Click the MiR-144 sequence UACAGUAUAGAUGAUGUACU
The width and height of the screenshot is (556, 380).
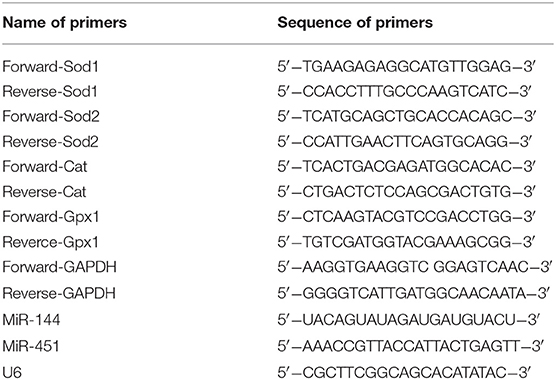tap(408, 320)
